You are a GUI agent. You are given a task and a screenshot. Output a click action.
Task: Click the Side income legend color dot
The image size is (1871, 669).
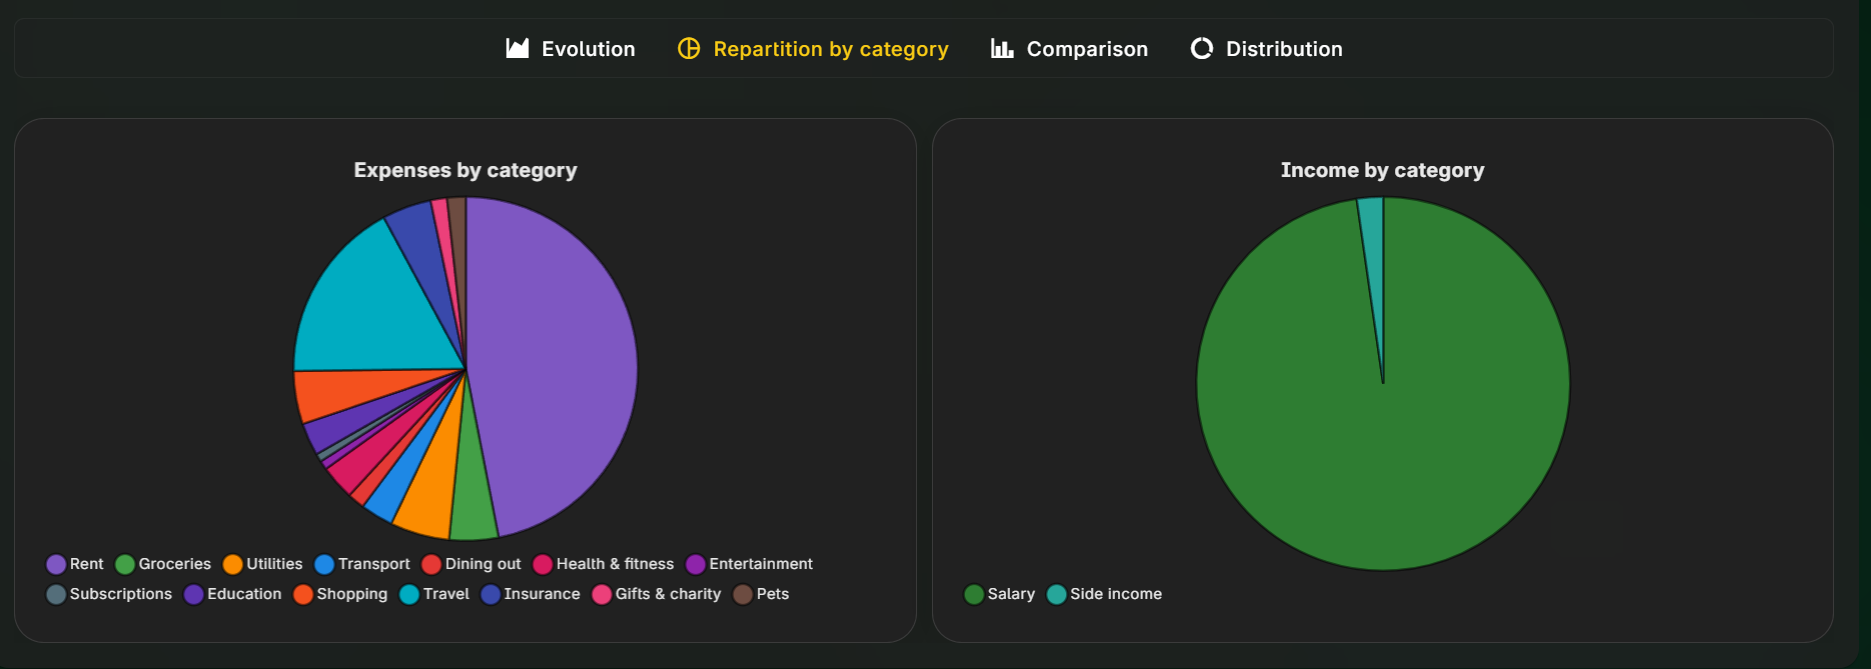click(1058, 593)
